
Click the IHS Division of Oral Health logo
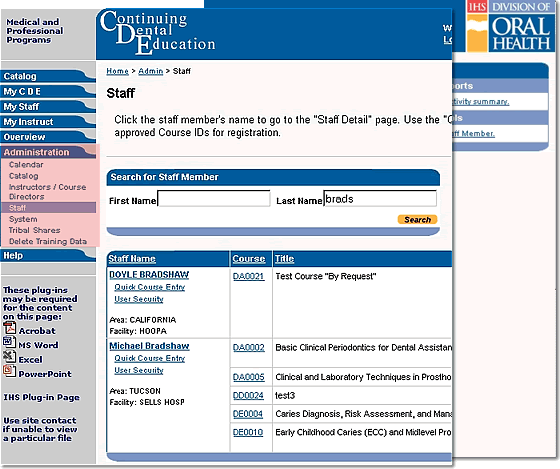tap(510, 26)
